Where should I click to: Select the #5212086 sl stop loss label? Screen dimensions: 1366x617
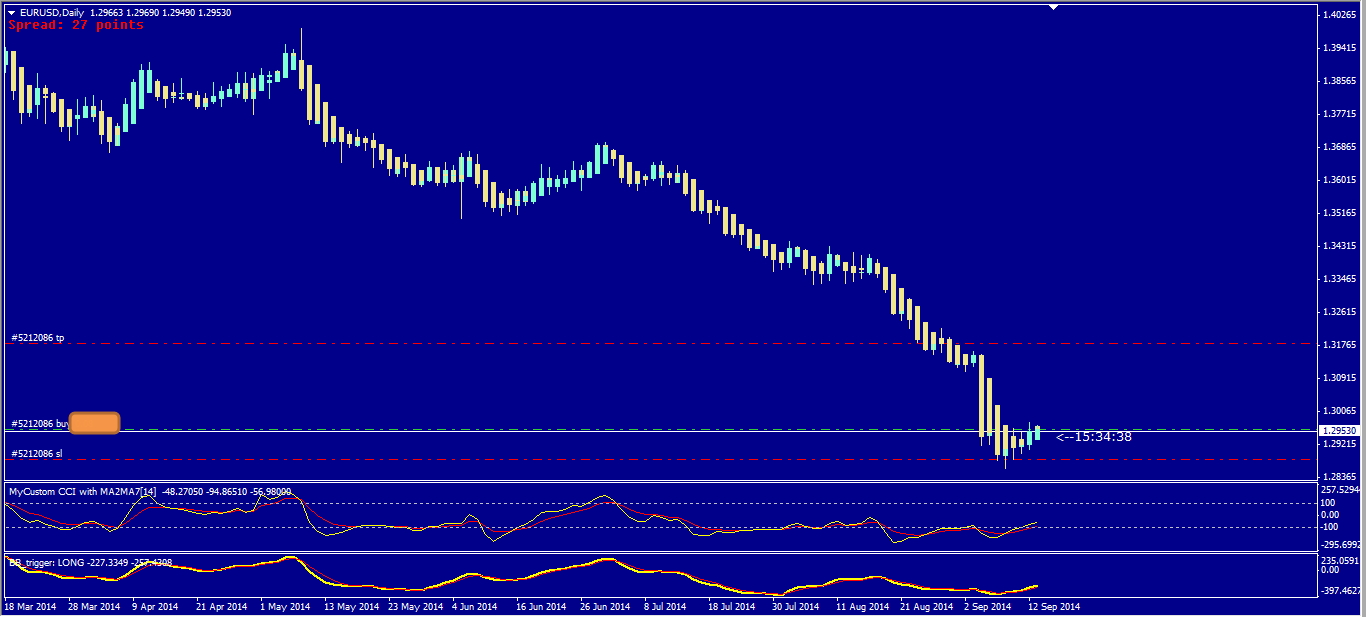pos(37,454)
